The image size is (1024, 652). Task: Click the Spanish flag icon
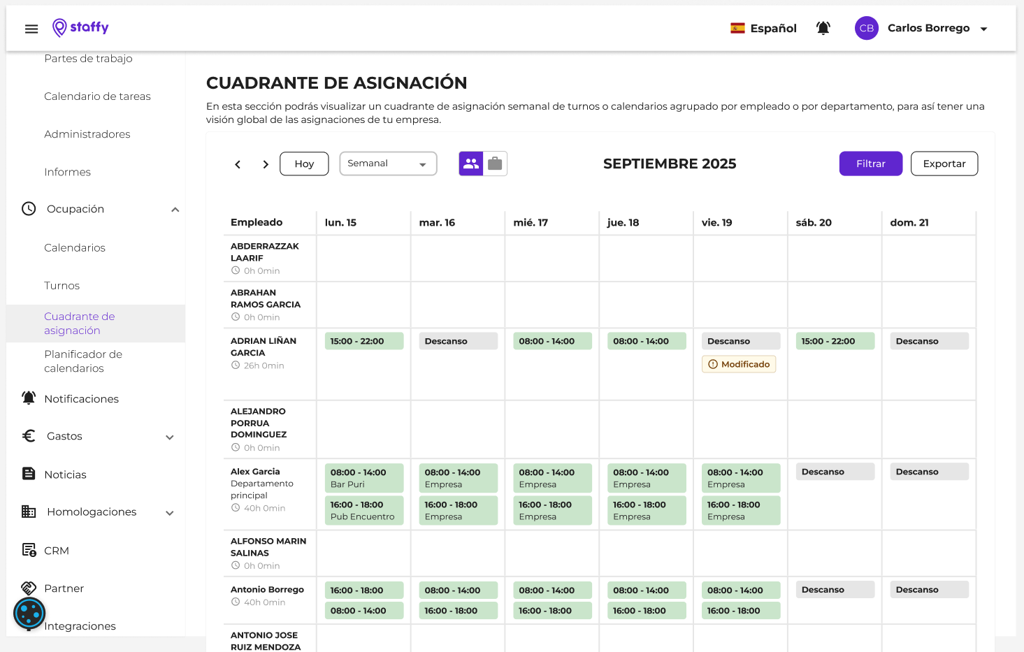click(x=738, y=28)
